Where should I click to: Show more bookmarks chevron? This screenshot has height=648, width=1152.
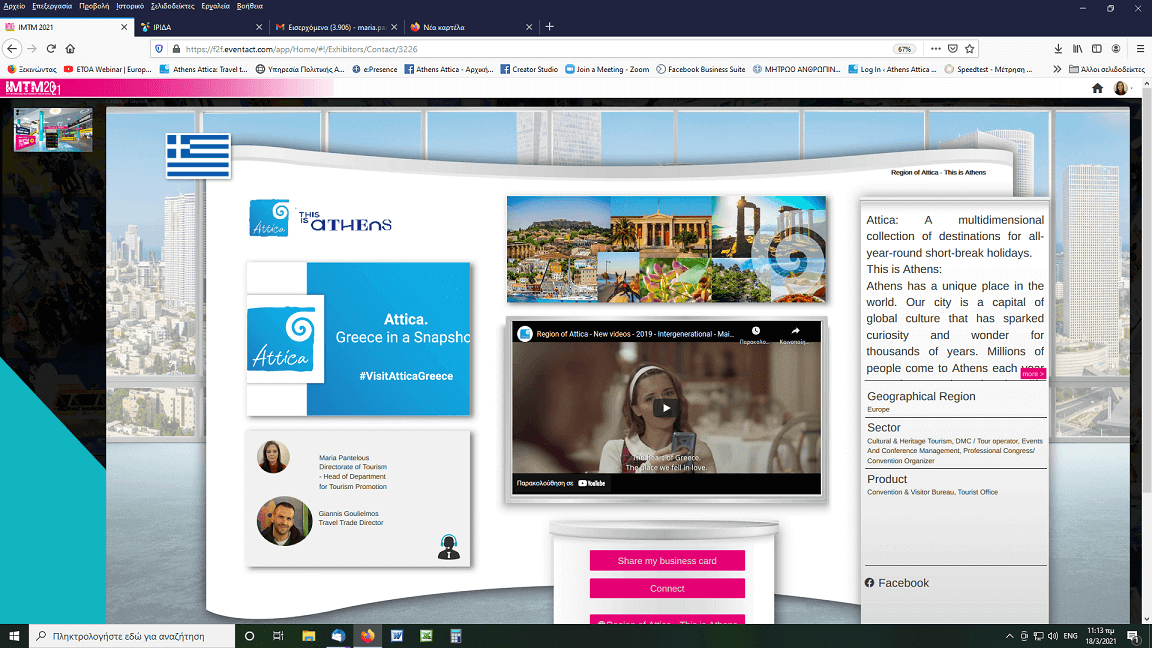[1056, 69]
